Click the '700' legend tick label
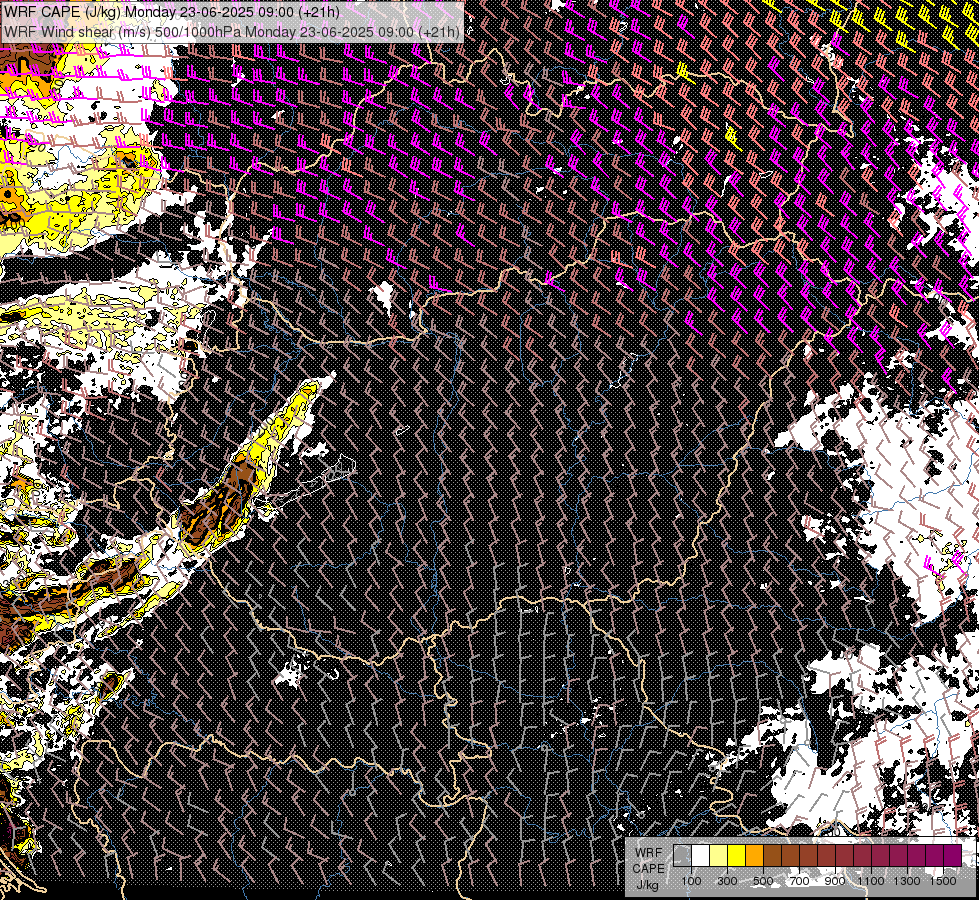 [799, 881]
